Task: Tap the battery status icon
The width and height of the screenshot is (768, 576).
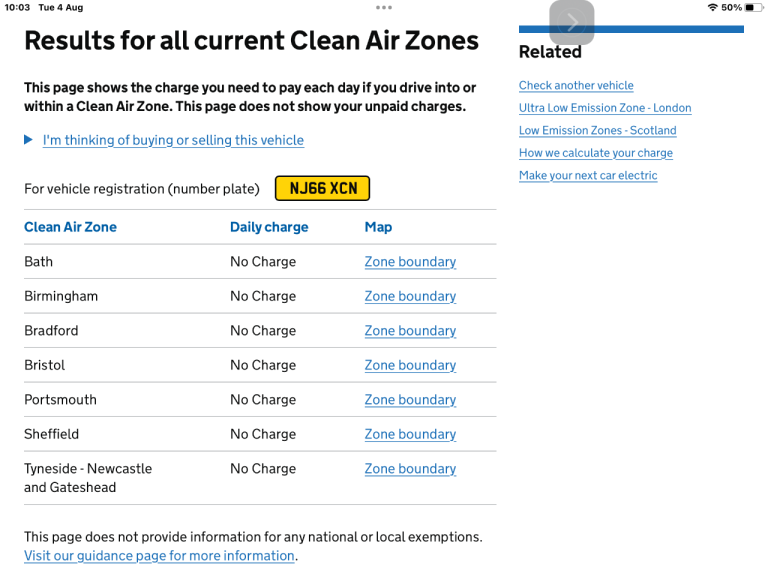Action: pos(753,7)
